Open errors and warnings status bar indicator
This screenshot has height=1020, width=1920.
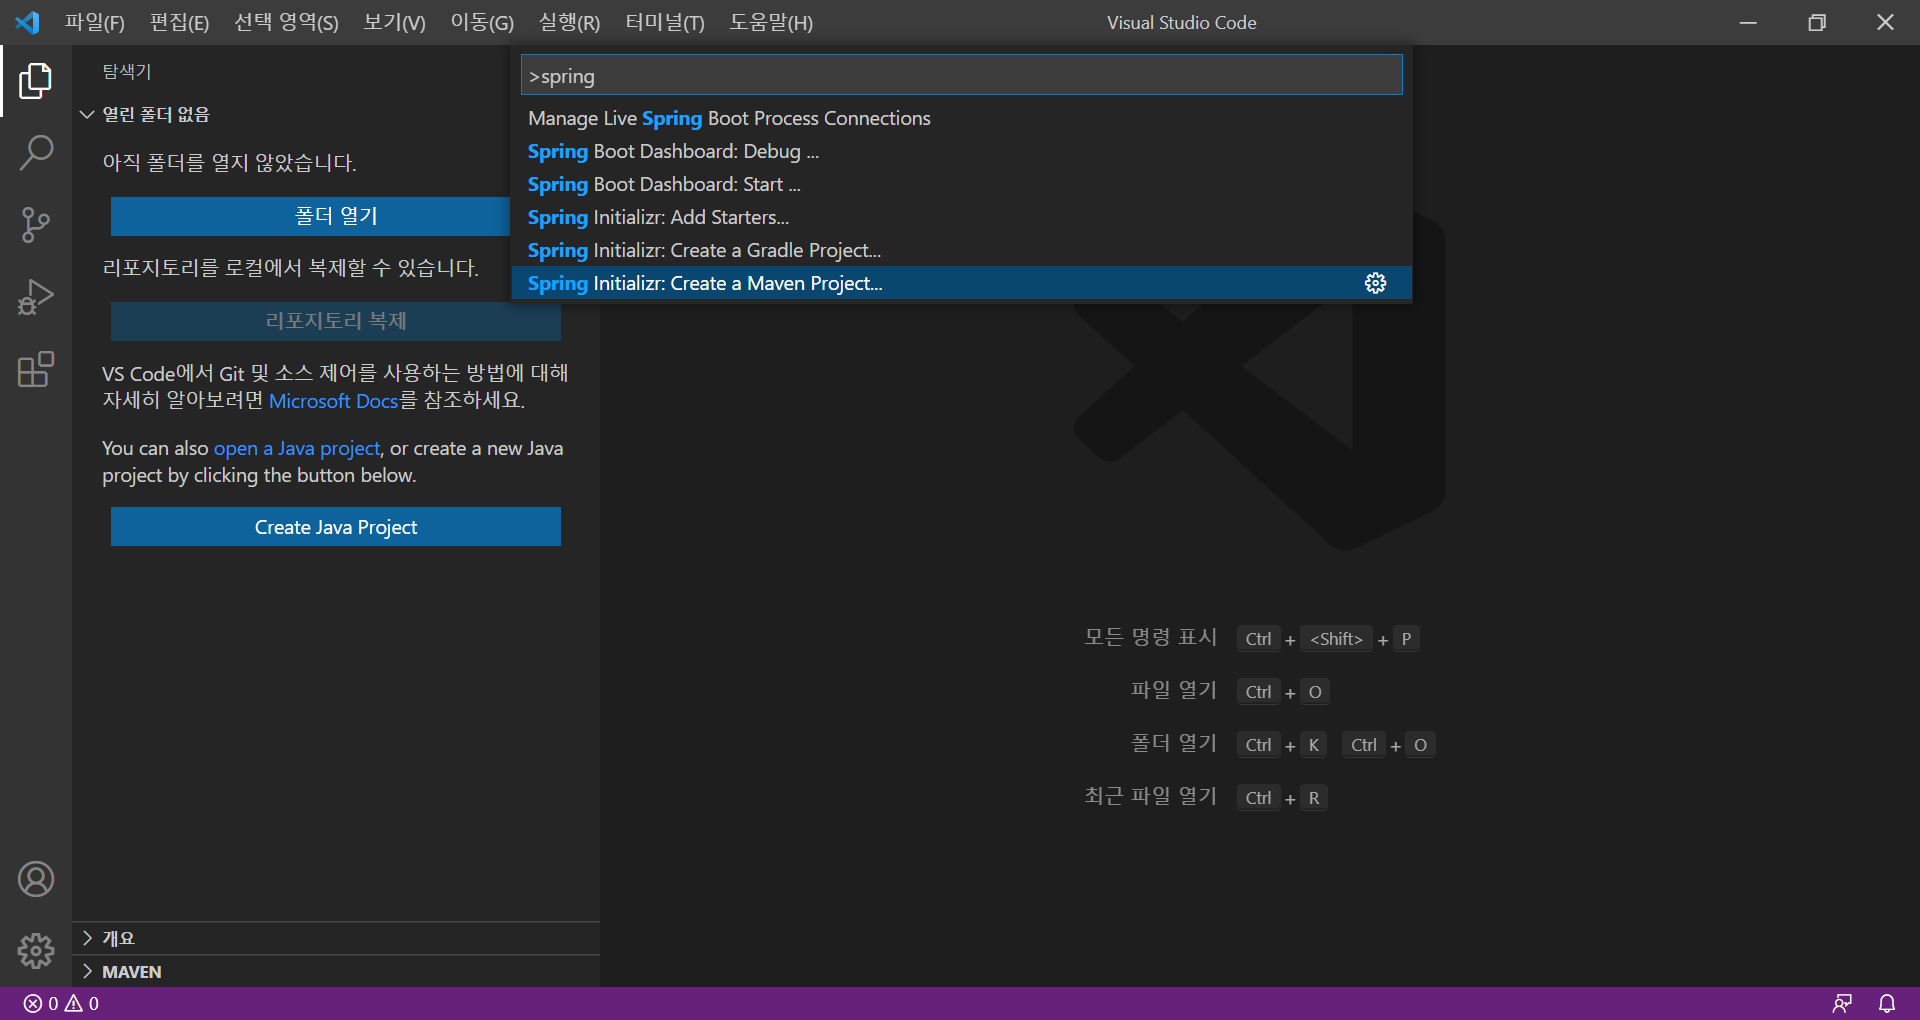click(61, 1003)
